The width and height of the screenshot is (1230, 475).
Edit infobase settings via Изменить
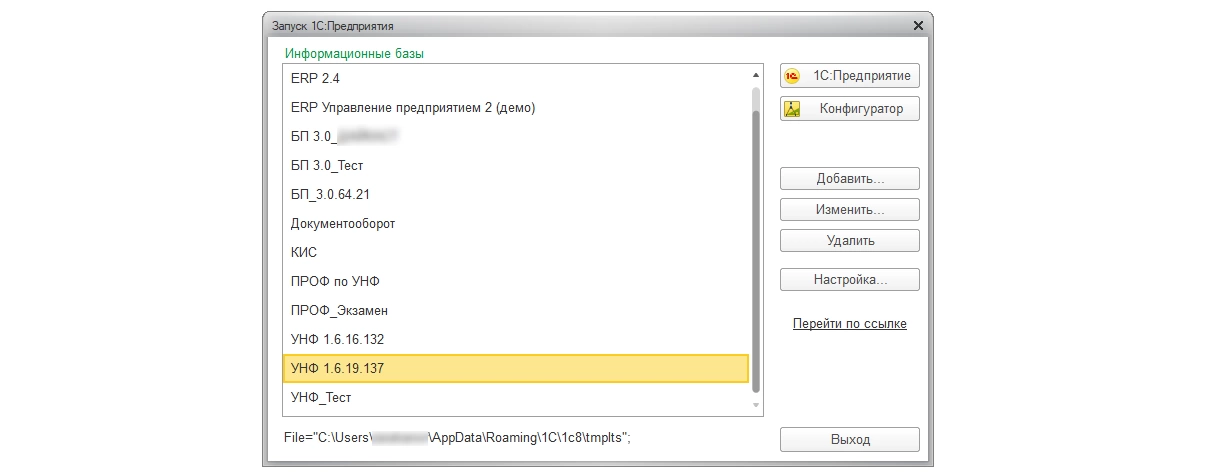tap(849, 210)
